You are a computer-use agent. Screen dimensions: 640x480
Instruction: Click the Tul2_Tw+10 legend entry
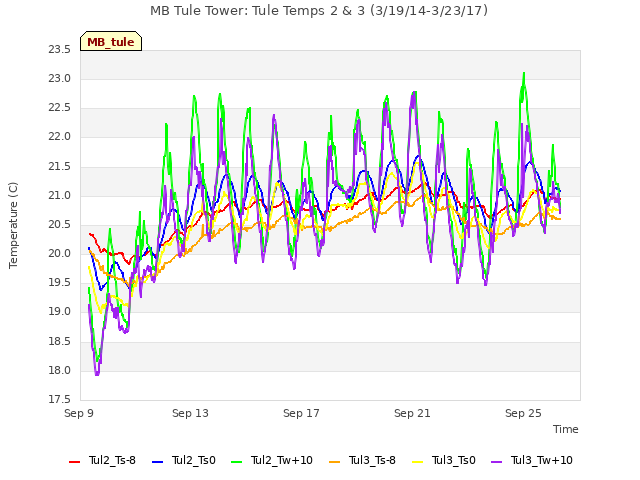pos(272,460)
